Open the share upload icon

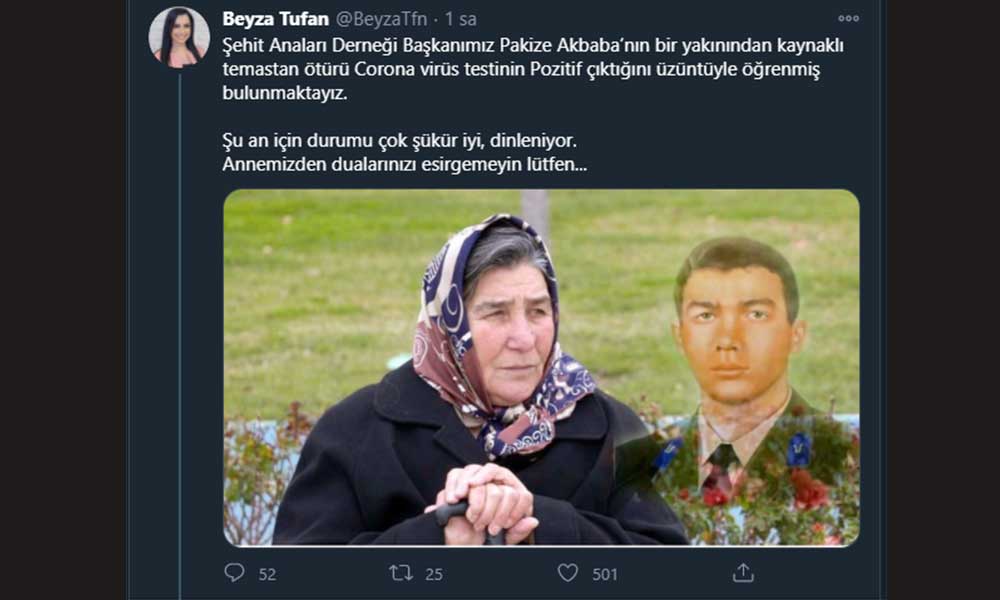(x=743, y=572)
